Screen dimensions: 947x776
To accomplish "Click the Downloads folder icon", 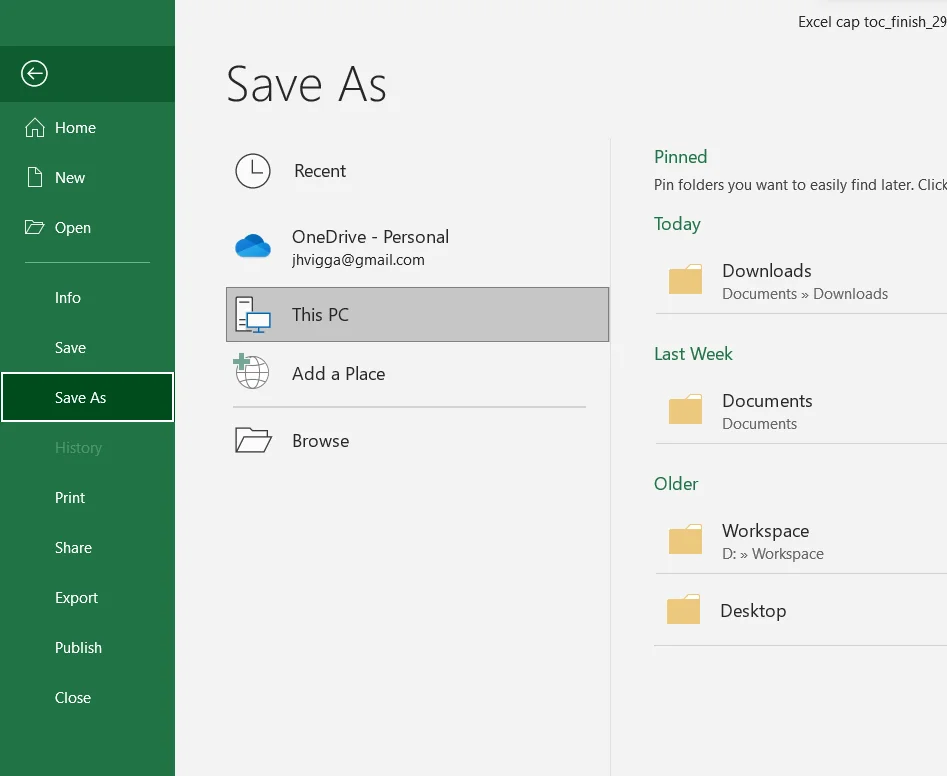I will click(685, 279).
